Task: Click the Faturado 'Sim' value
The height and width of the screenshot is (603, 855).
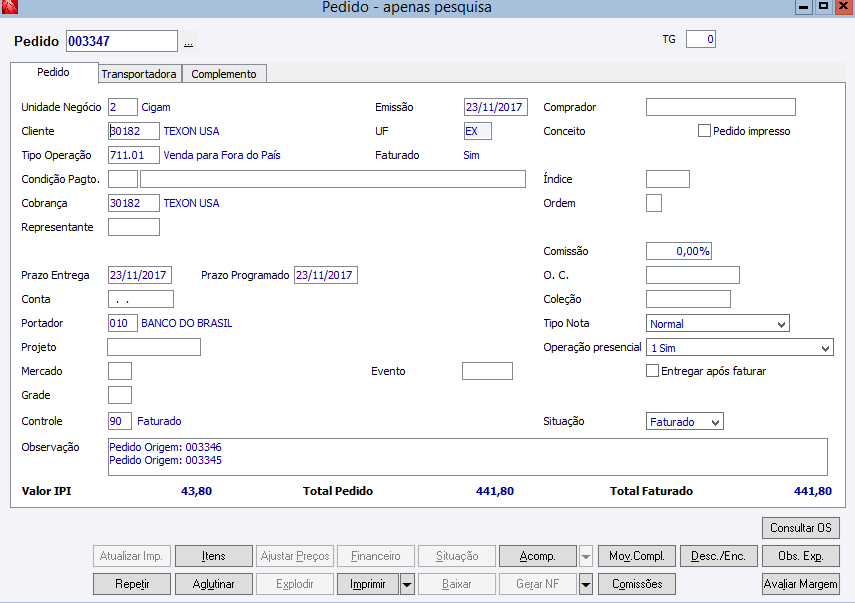Action: pos(472,155)
